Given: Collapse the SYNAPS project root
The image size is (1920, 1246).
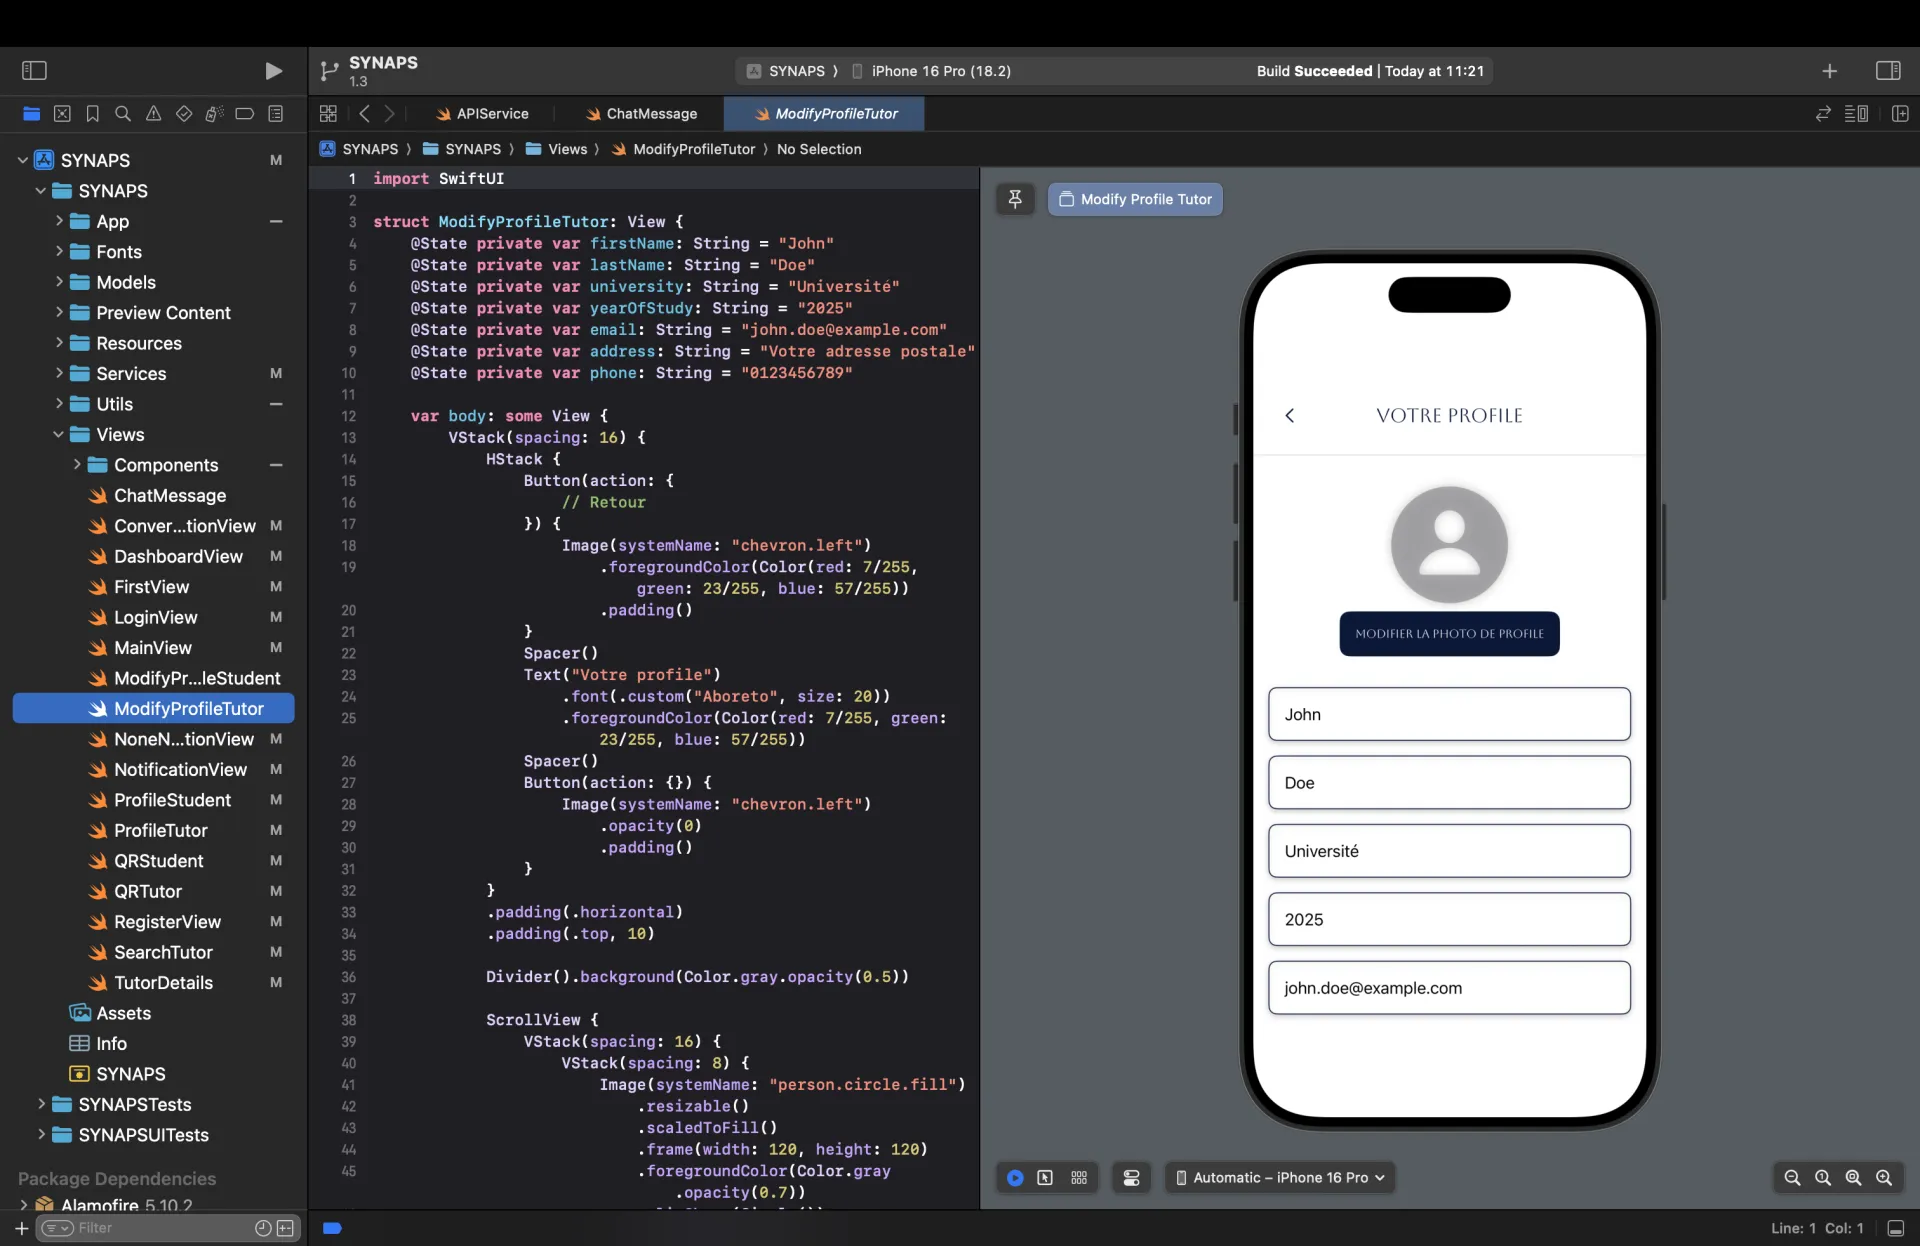Looking at the screenshot, I should [x=22, y=160].
